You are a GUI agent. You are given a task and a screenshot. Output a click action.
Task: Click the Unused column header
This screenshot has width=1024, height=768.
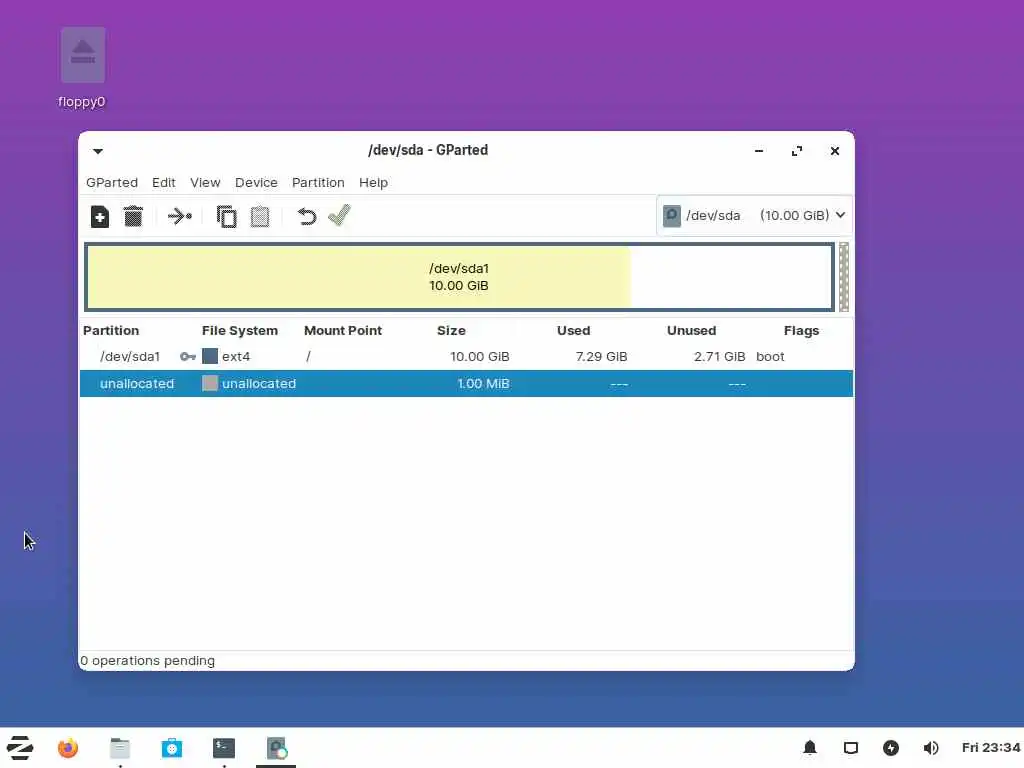click(x=692, y=330)
